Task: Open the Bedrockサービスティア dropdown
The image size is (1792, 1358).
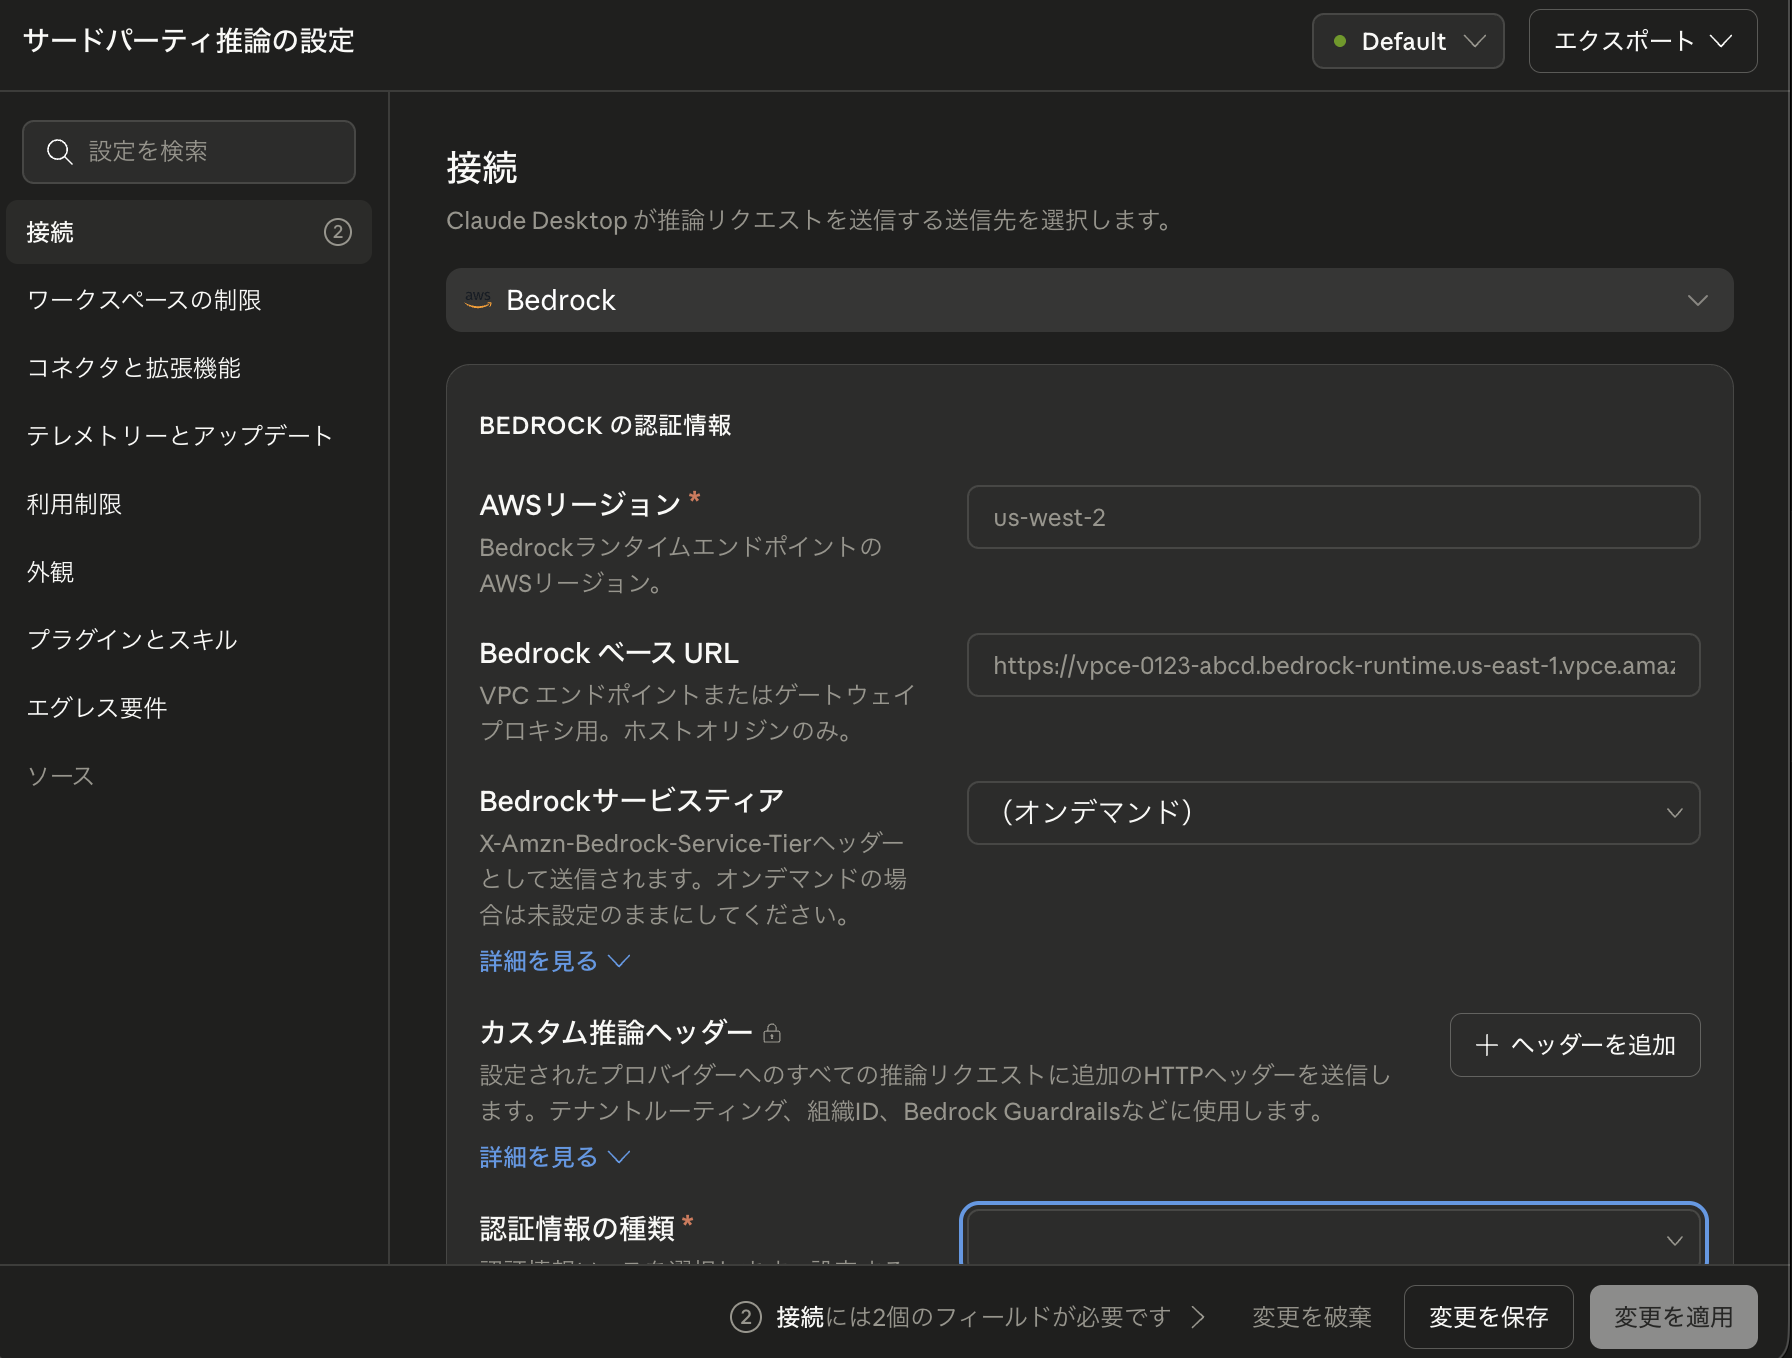Action: 1333,813
